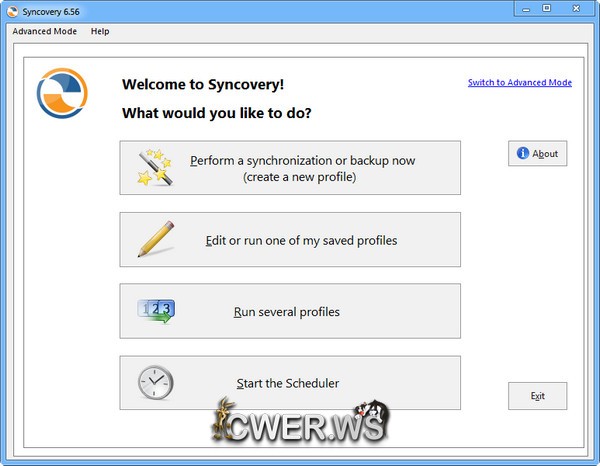600x466 pixels.
Task: Open the Help menu
Action: click(100, 31)
